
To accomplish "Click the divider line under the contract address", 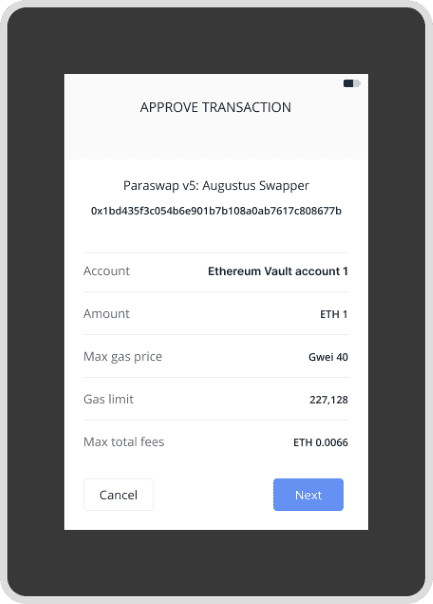I will coord(216,253).
